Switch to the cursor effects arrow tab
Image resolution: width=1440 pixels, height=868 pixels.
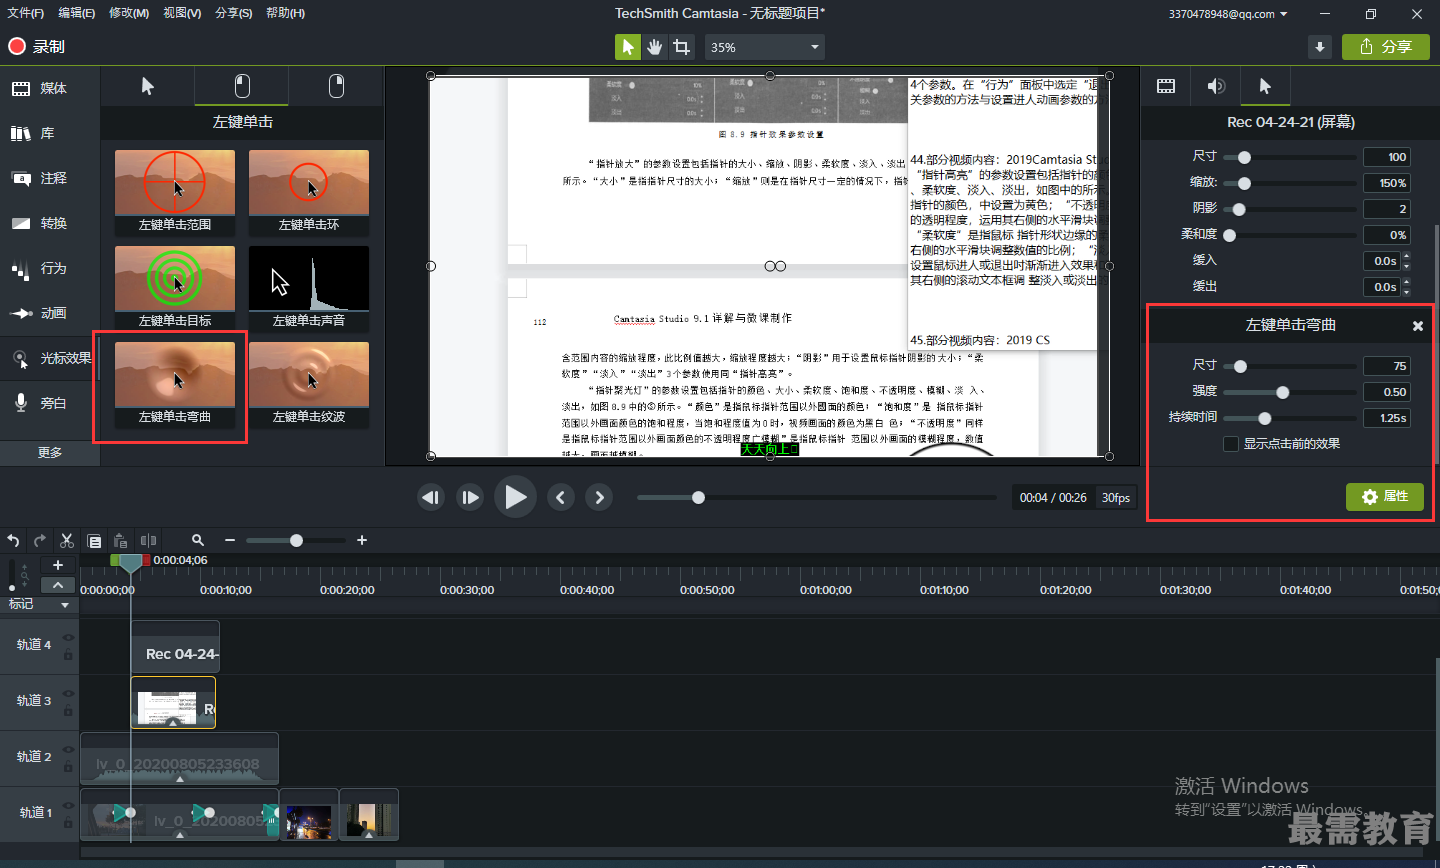coord(147,86)
